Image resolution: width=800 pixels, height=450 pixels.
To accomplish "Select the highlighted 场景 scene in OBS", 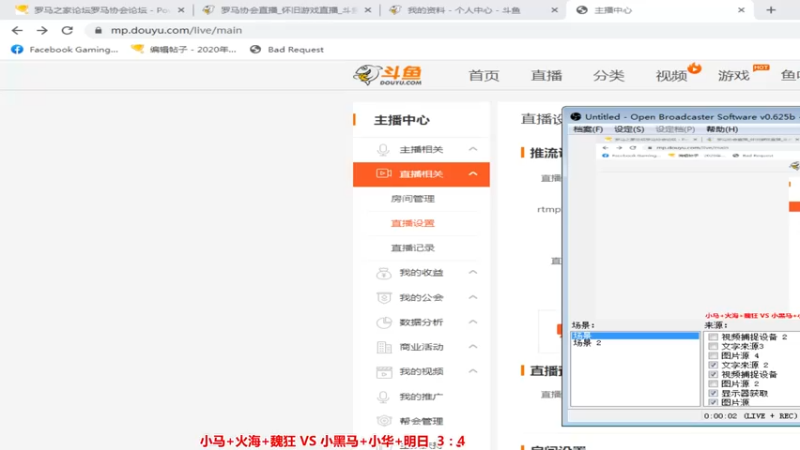I will [635, 335].
